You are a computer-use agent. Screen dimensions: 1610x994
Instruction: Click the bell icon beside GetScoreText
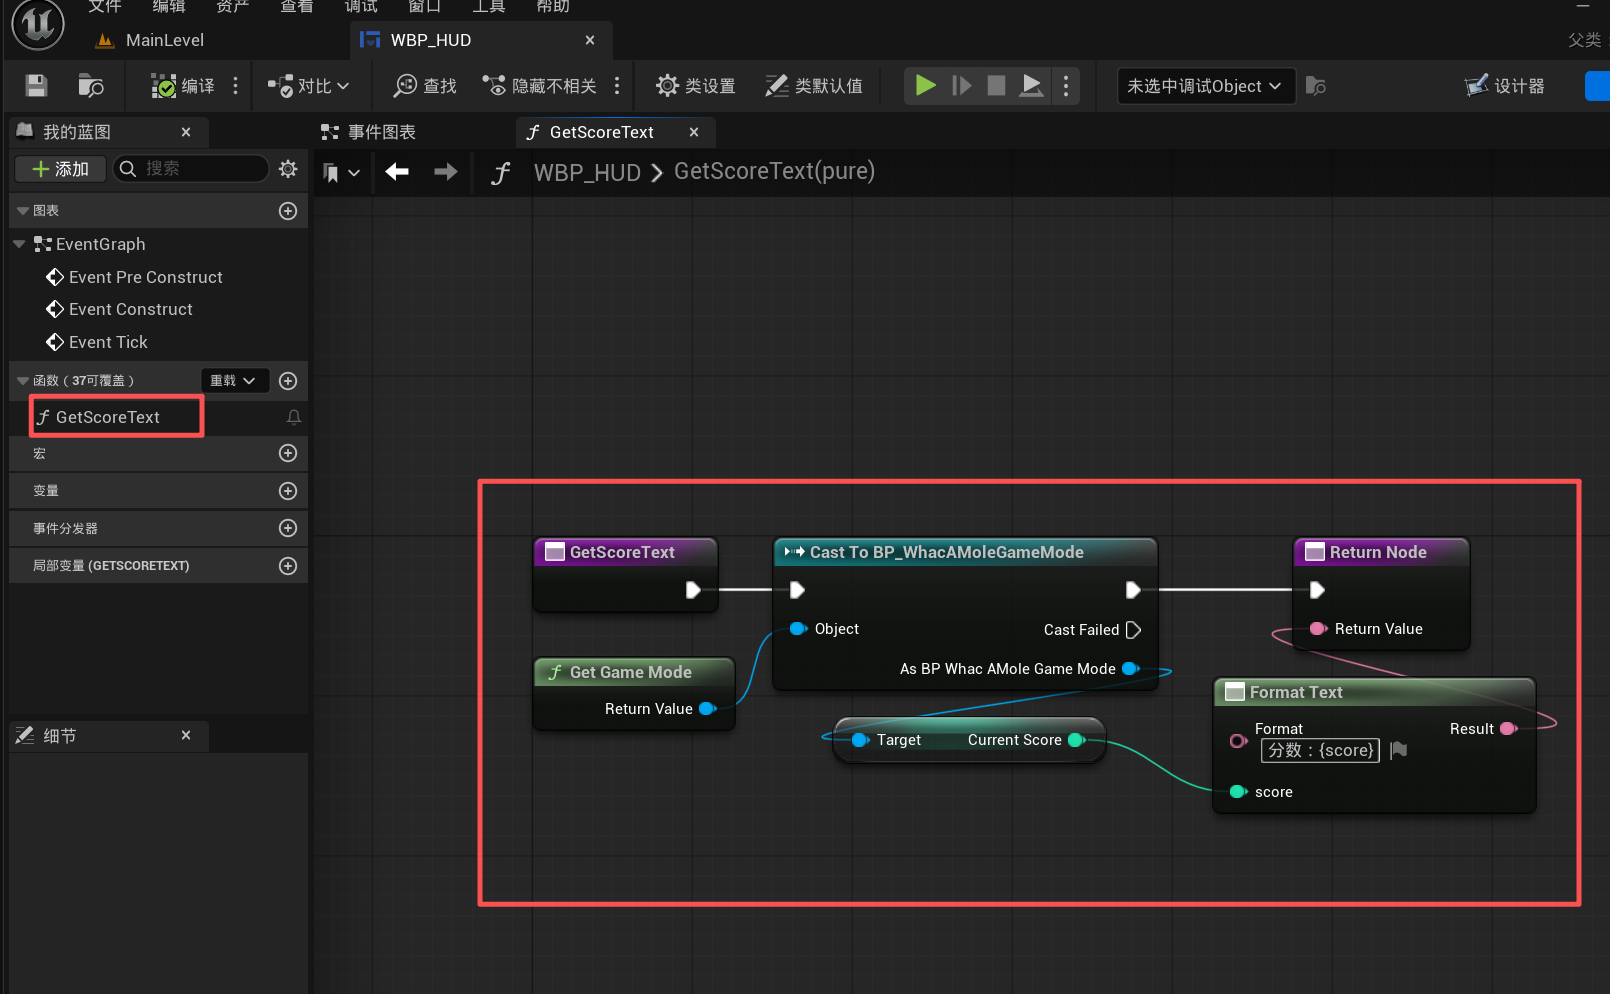tap(294, 417)
